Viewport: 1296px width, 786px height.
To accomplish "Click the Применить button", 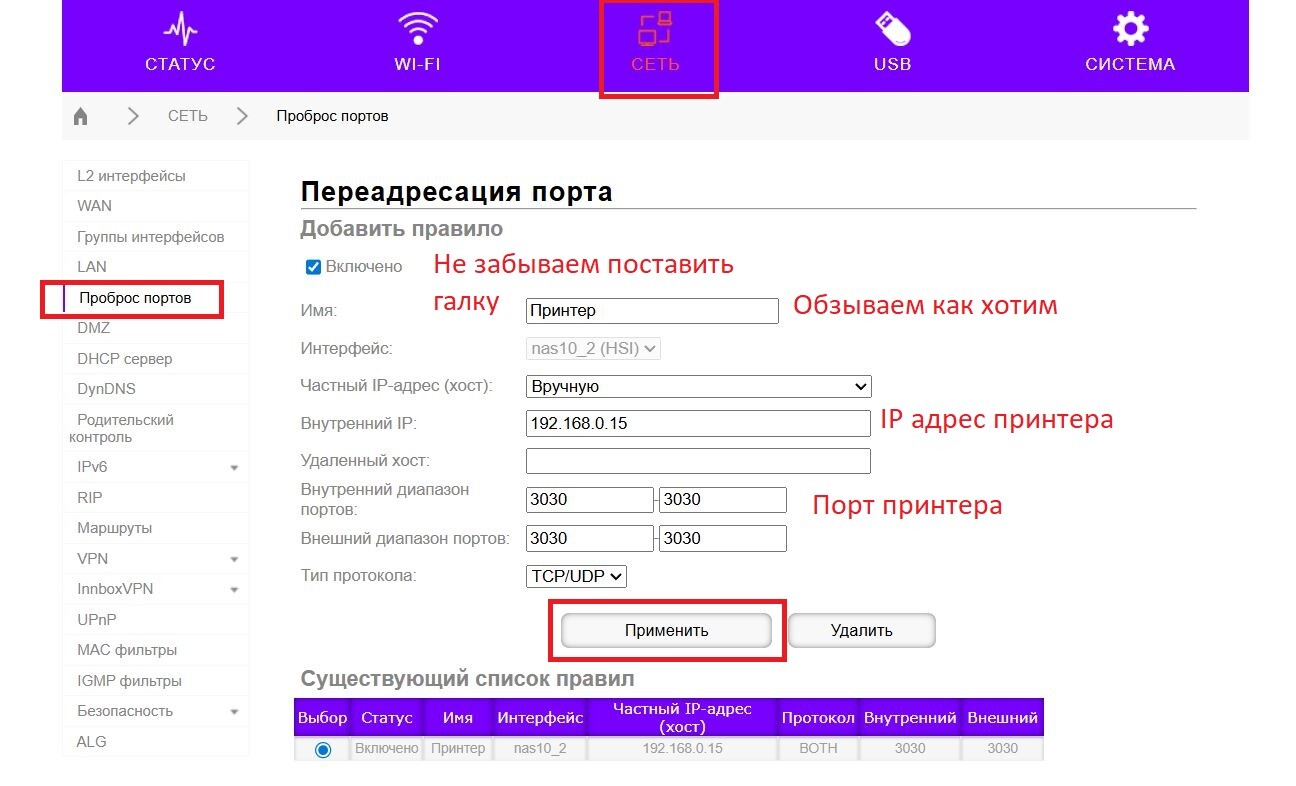I will [x=666, y=630].
